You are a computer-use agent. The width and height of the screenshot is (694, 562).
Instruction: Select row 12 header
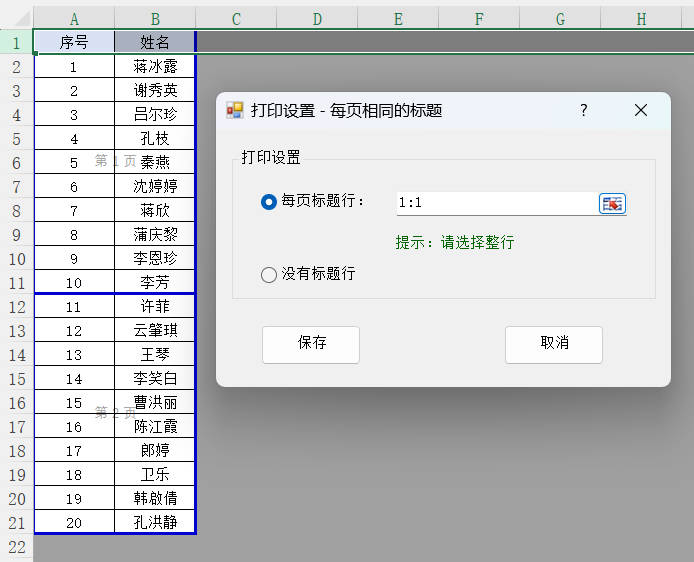click(16, 306)
